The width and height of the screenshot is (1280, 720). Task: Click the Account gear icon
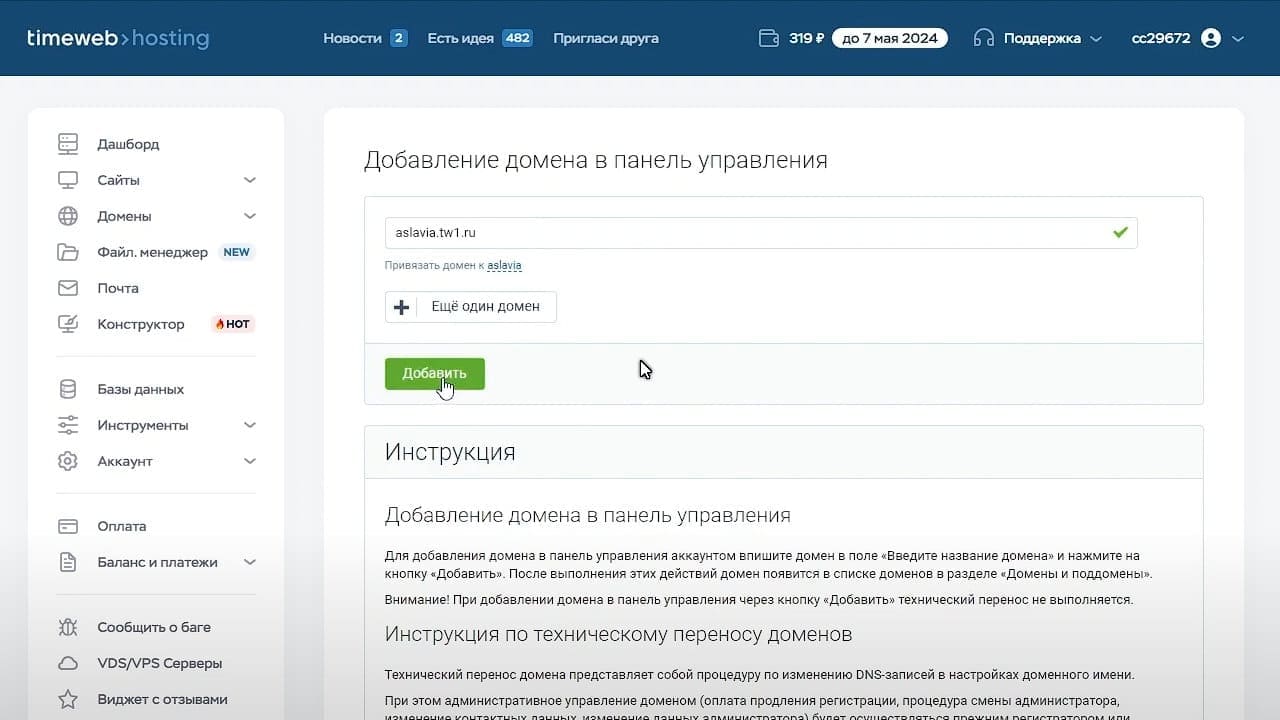[68, 461]
